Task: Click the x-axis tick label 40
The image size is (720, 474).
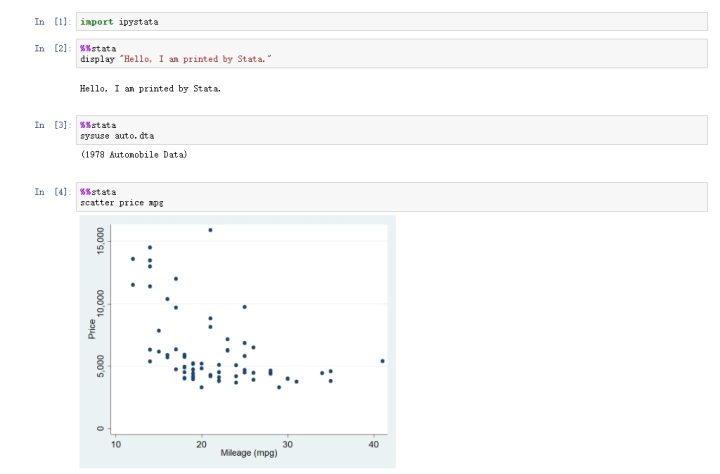Action: pyautogui.click(x=374, y=444)
